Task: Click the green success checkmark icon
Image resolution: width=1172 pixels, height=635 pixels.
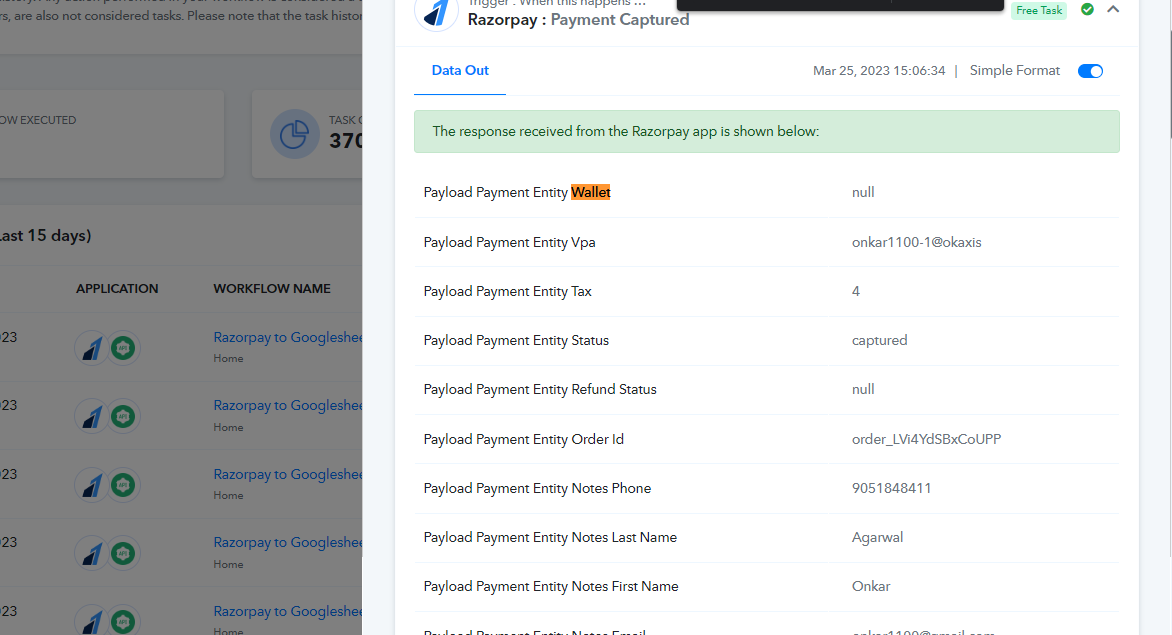Action: coord(1088,9)
